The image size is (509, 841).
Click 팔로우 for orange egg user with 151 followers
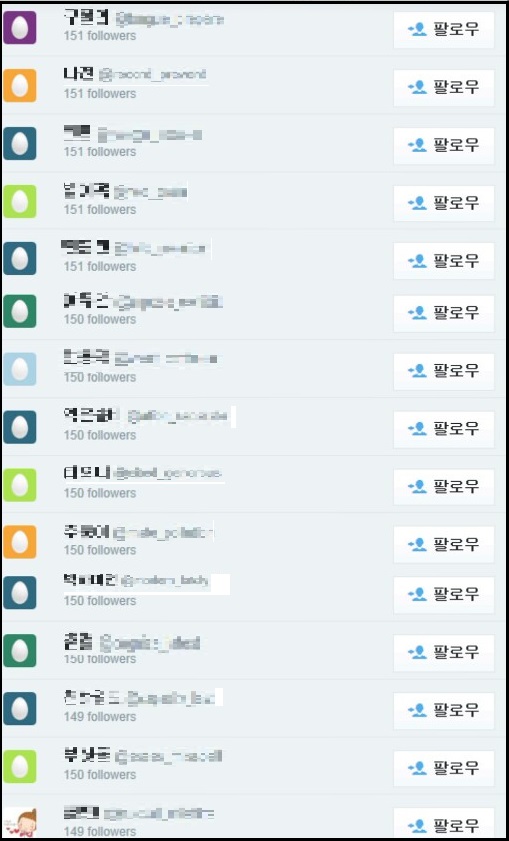coord(444,87)
